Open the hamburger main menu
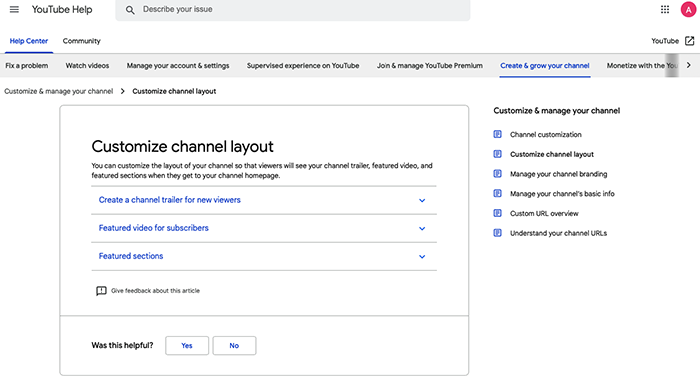 coord(14,9)
